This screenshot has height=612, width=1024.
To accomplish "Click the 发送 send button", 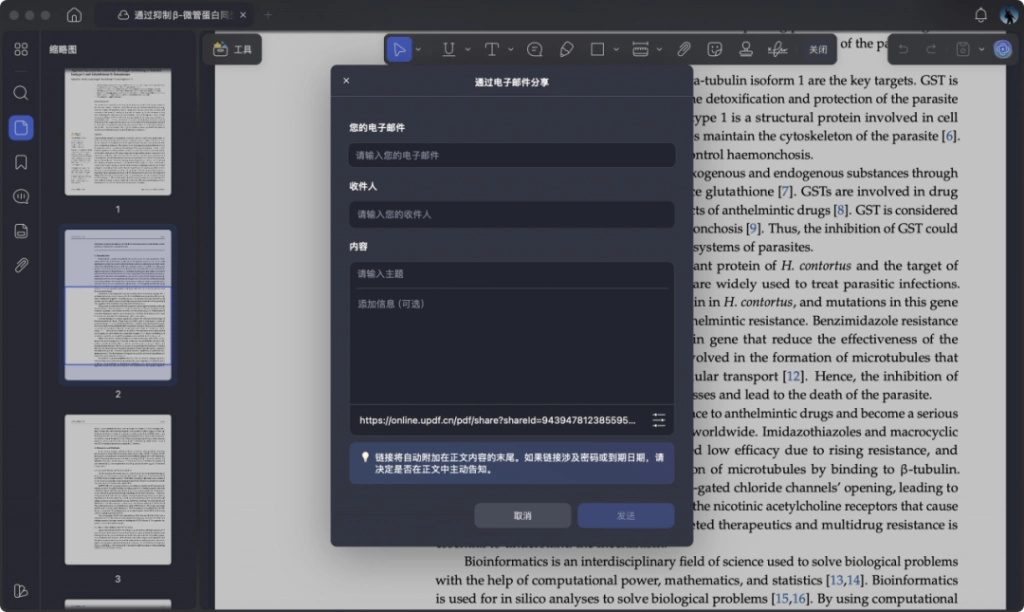I will [626, 515].
